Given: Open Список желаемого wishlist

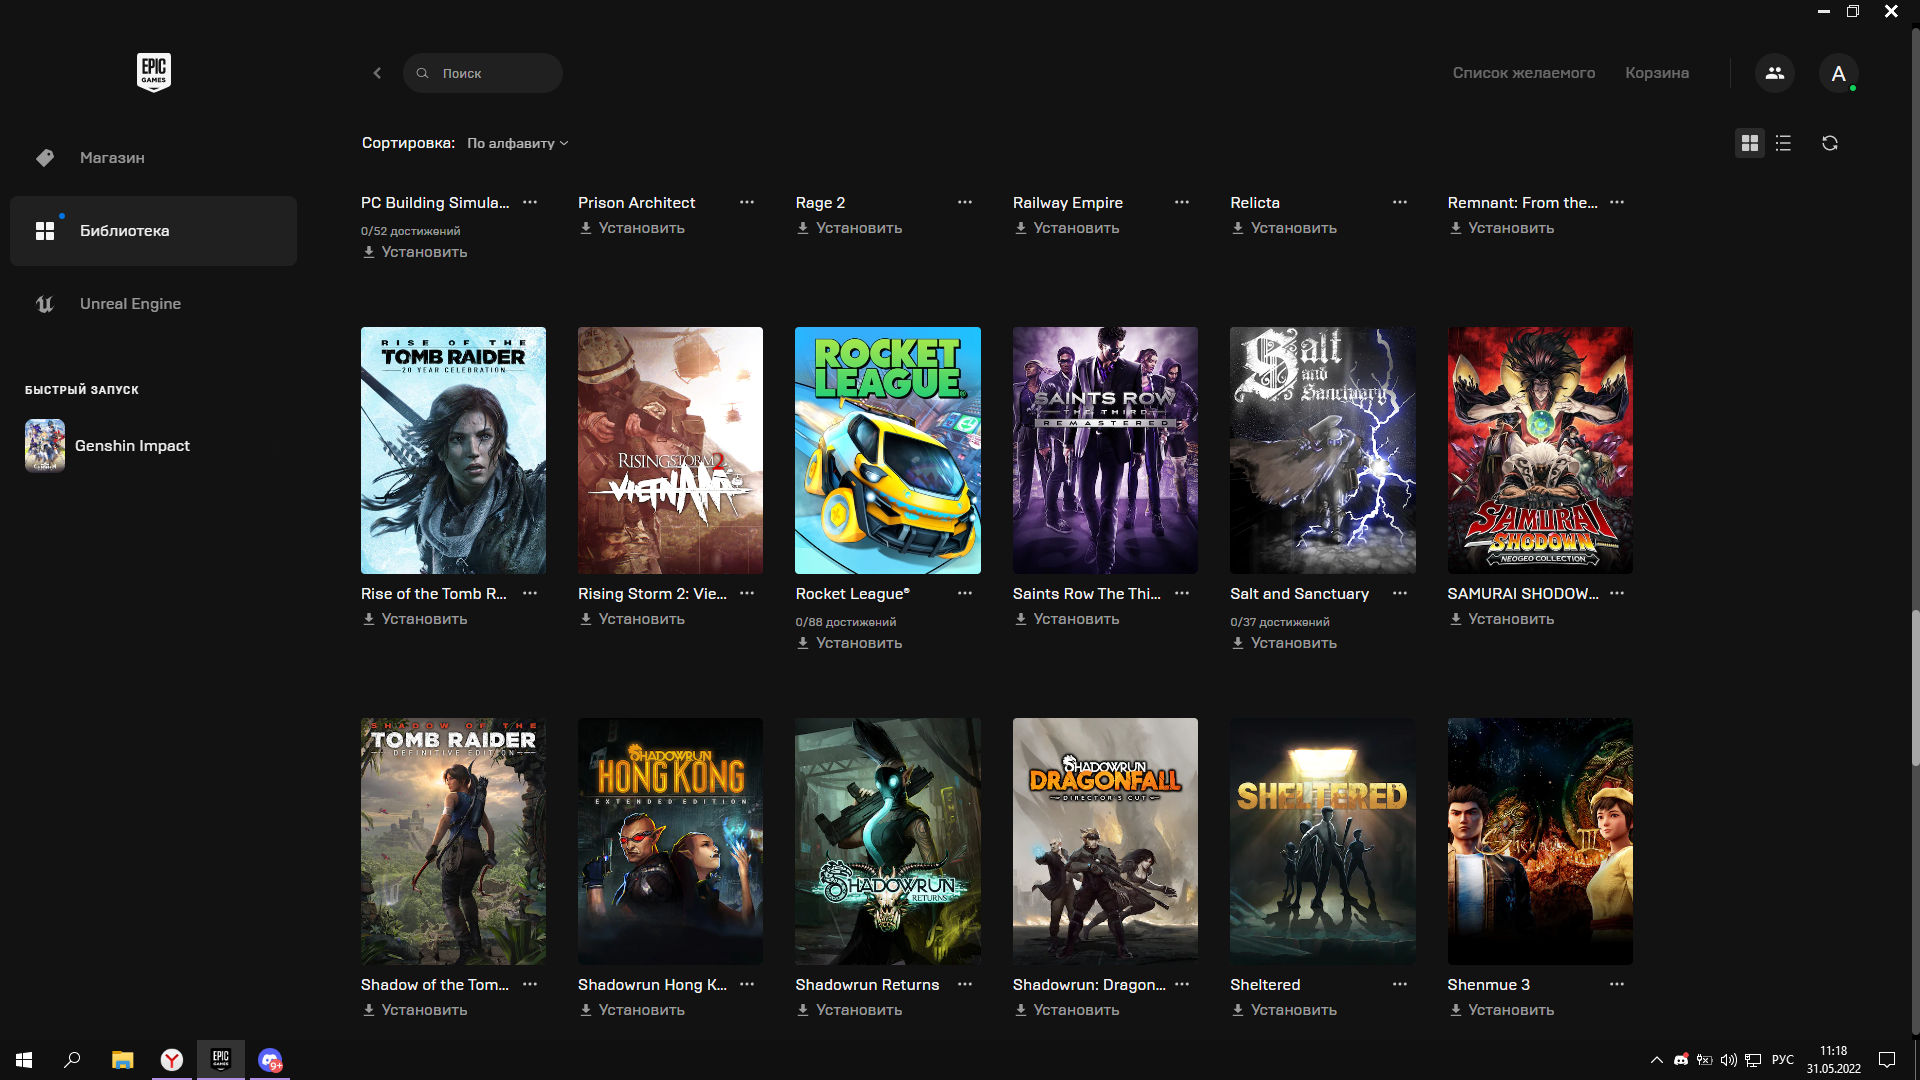Looking at the screenshot, I should [1524, 73].
